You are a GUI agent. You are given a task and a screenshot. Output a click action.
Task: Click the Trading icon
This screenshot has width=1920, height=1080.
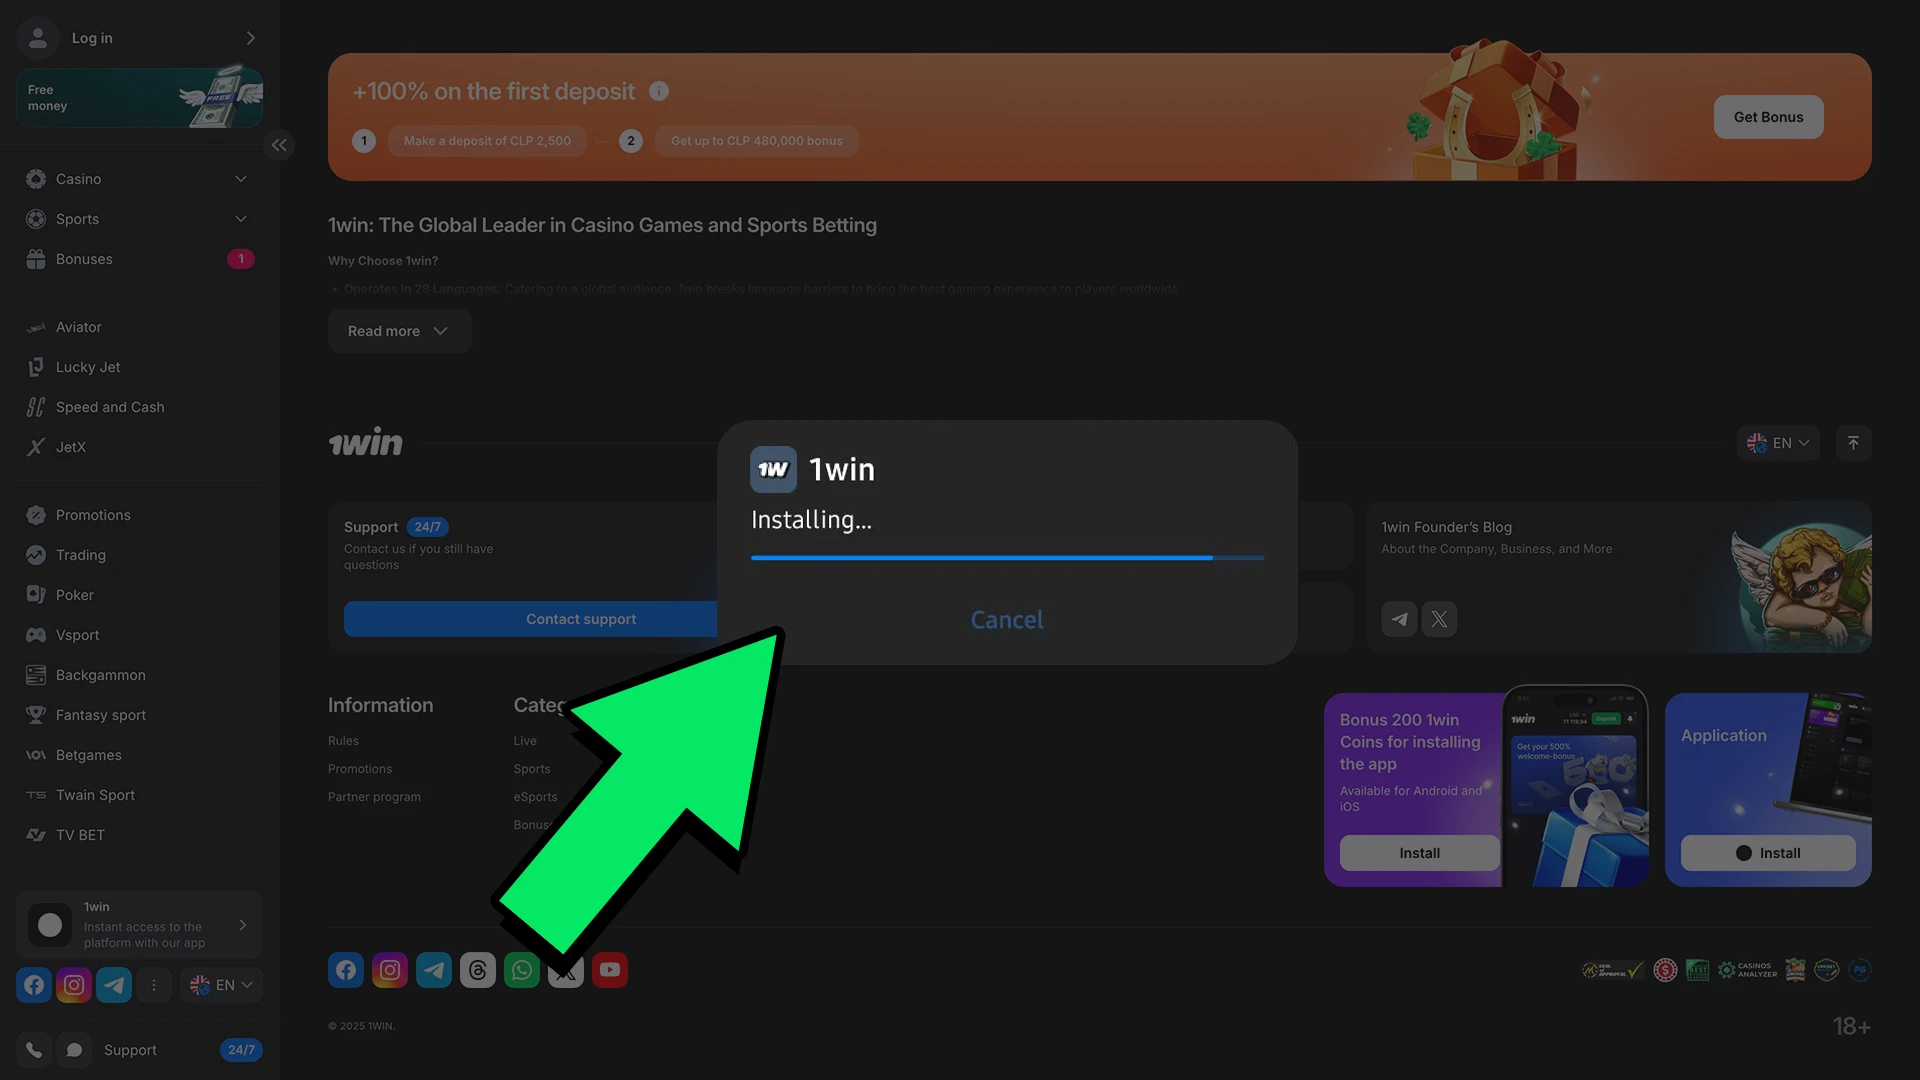36,555
